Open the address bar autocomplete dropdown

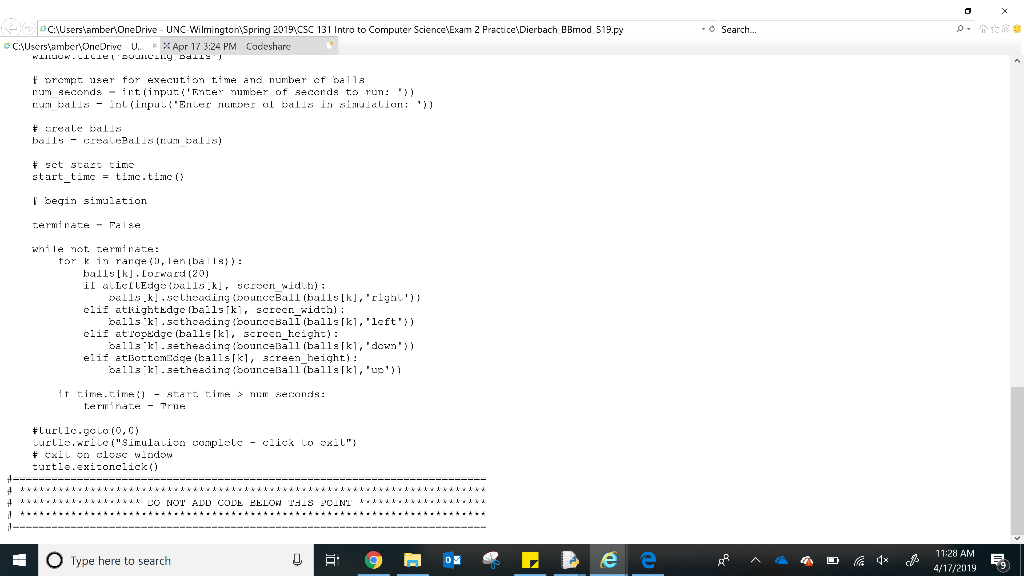pyautogui.click(x=703, y=28)
